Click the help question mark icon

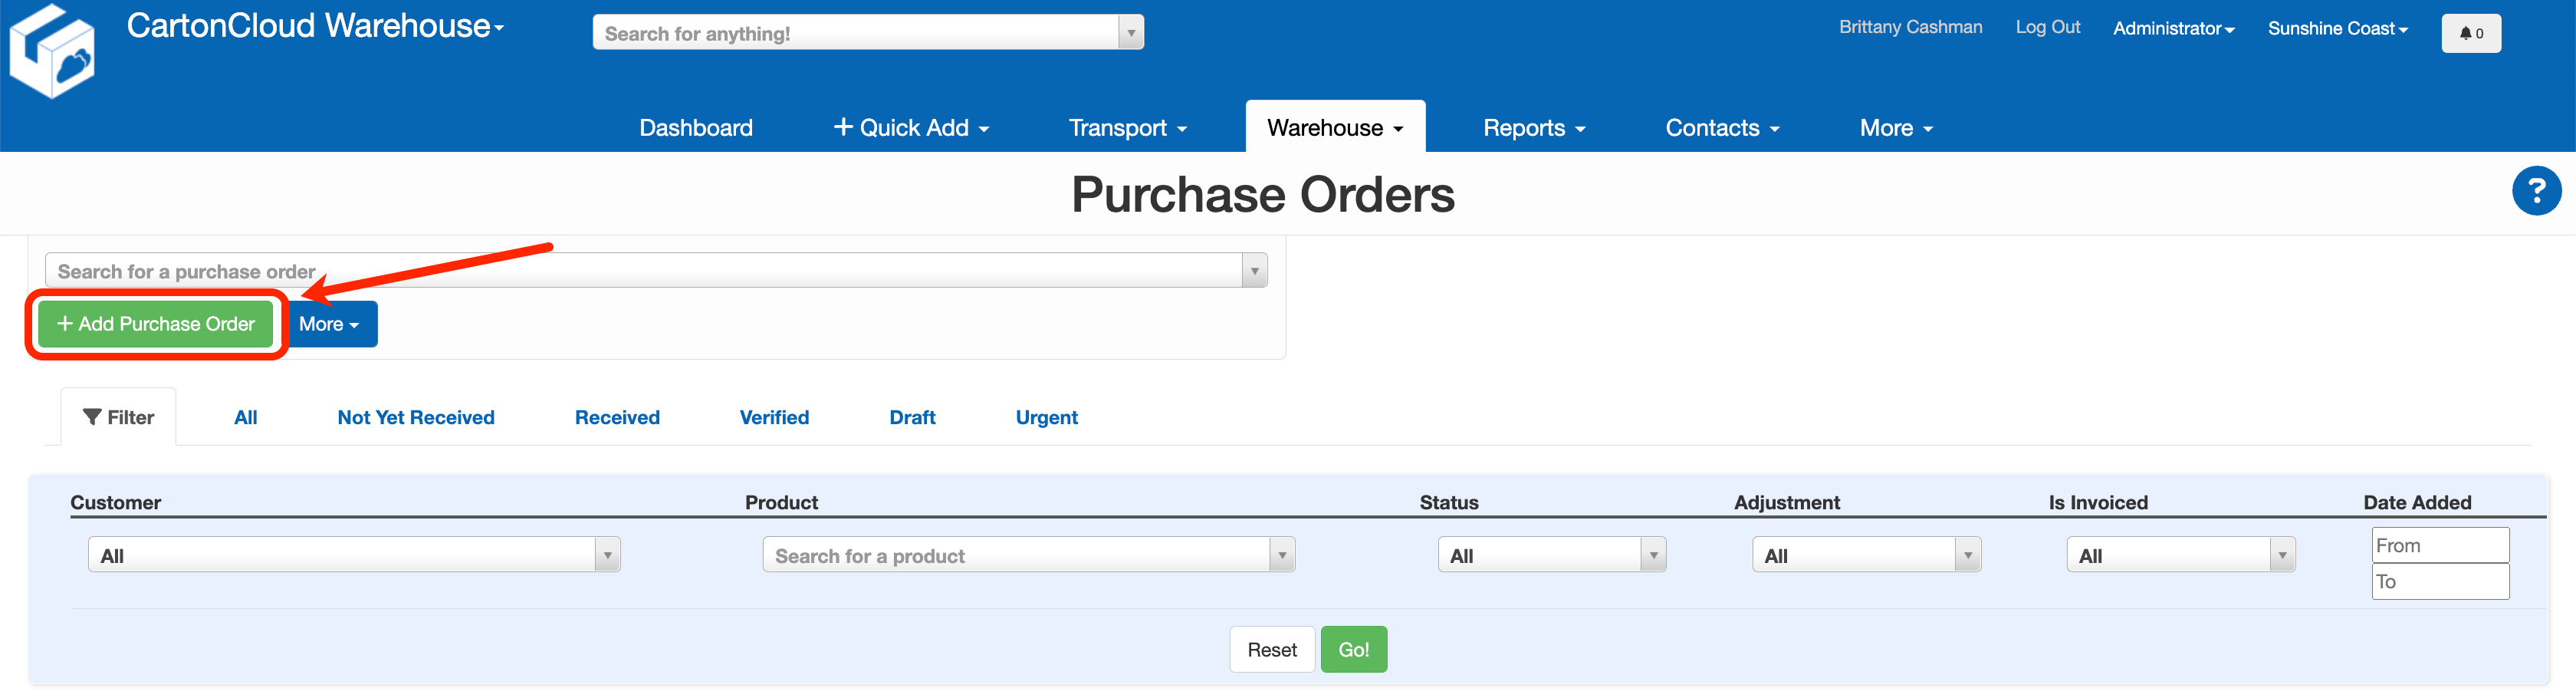pos(2537,190)
